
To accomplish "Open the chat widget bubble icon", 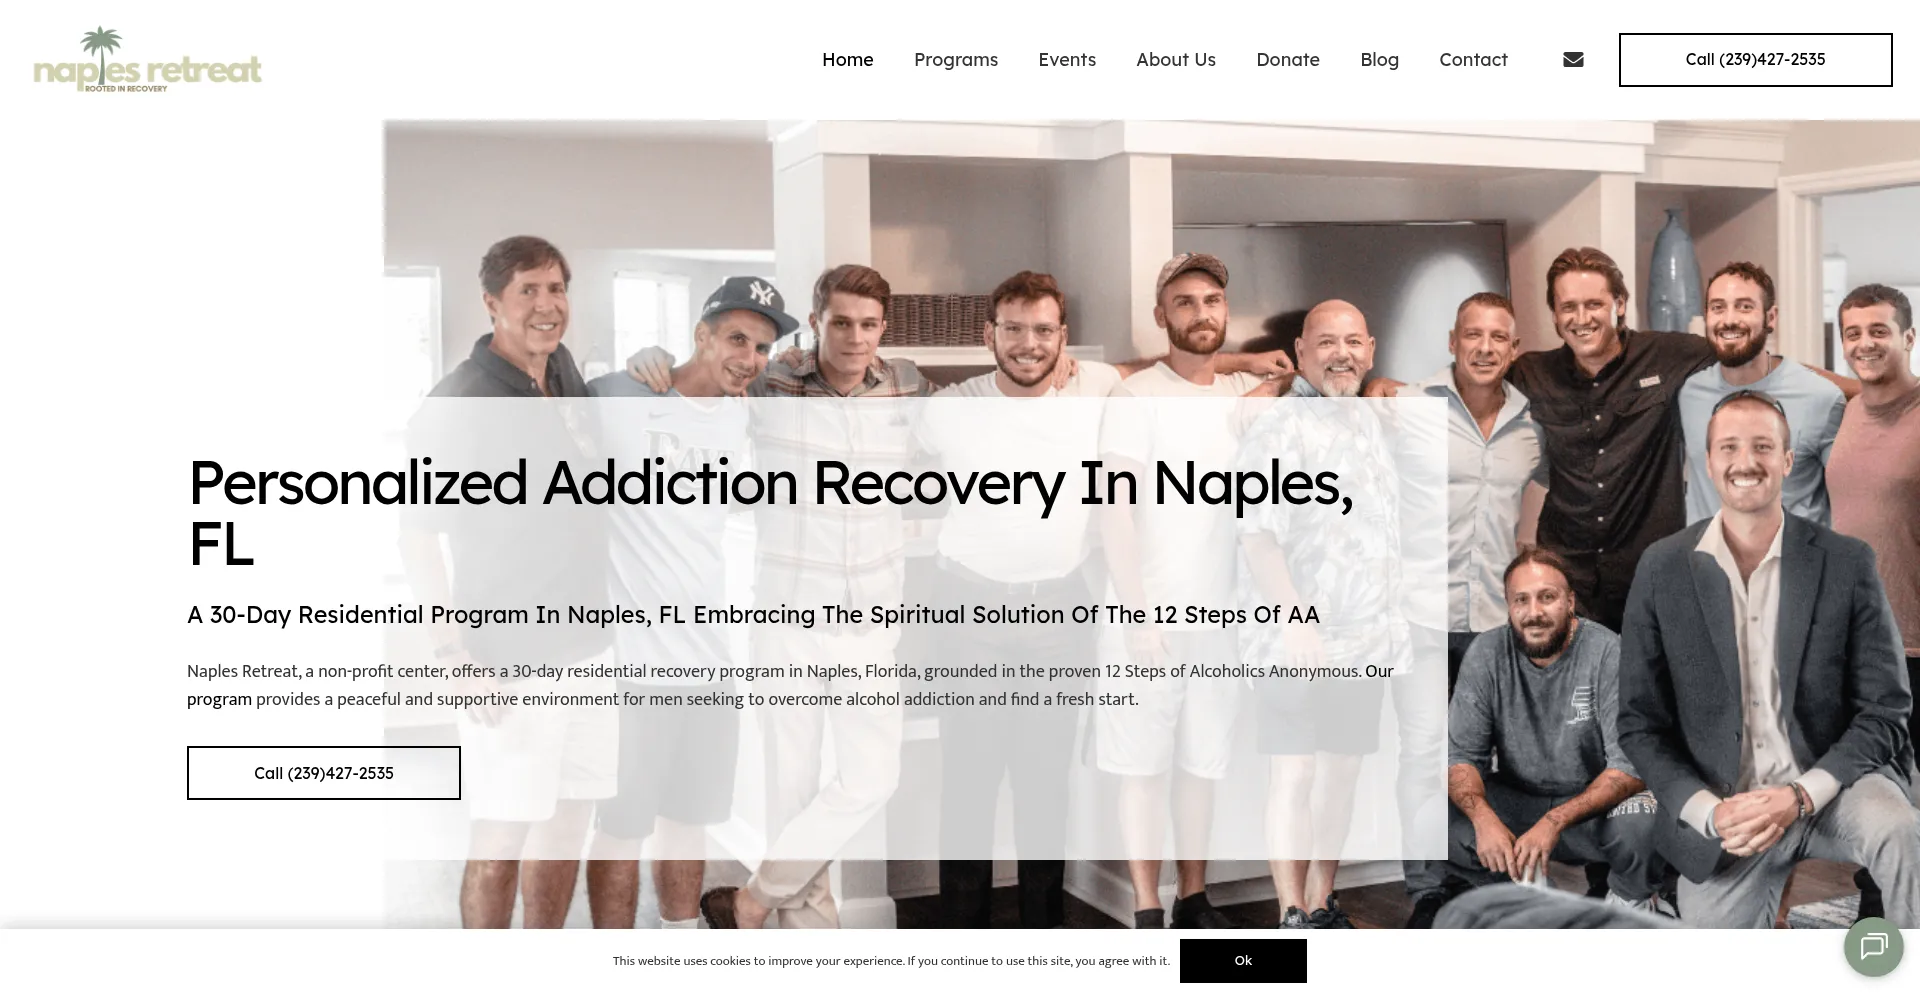I will click(x=1873, y=946).
